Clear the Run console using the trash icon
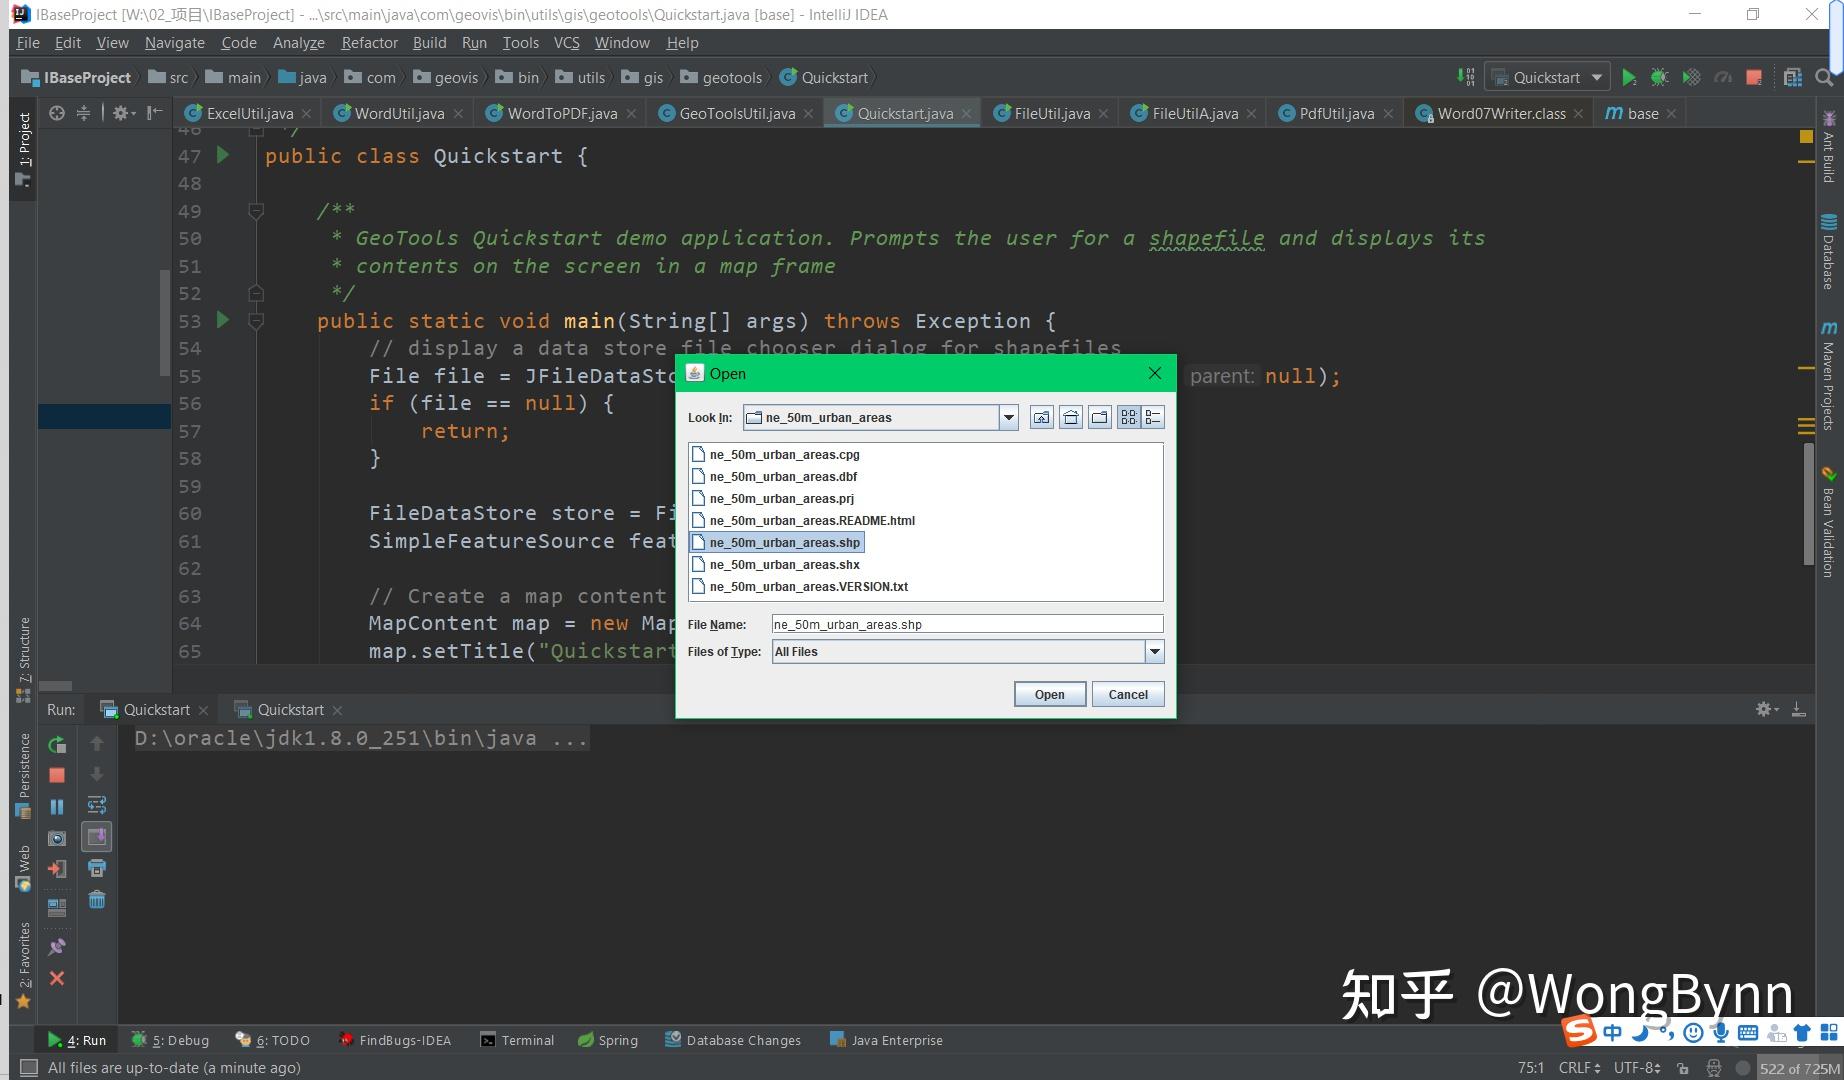The height and width of the screenshot is (1080, 1844). click(96, 899)
